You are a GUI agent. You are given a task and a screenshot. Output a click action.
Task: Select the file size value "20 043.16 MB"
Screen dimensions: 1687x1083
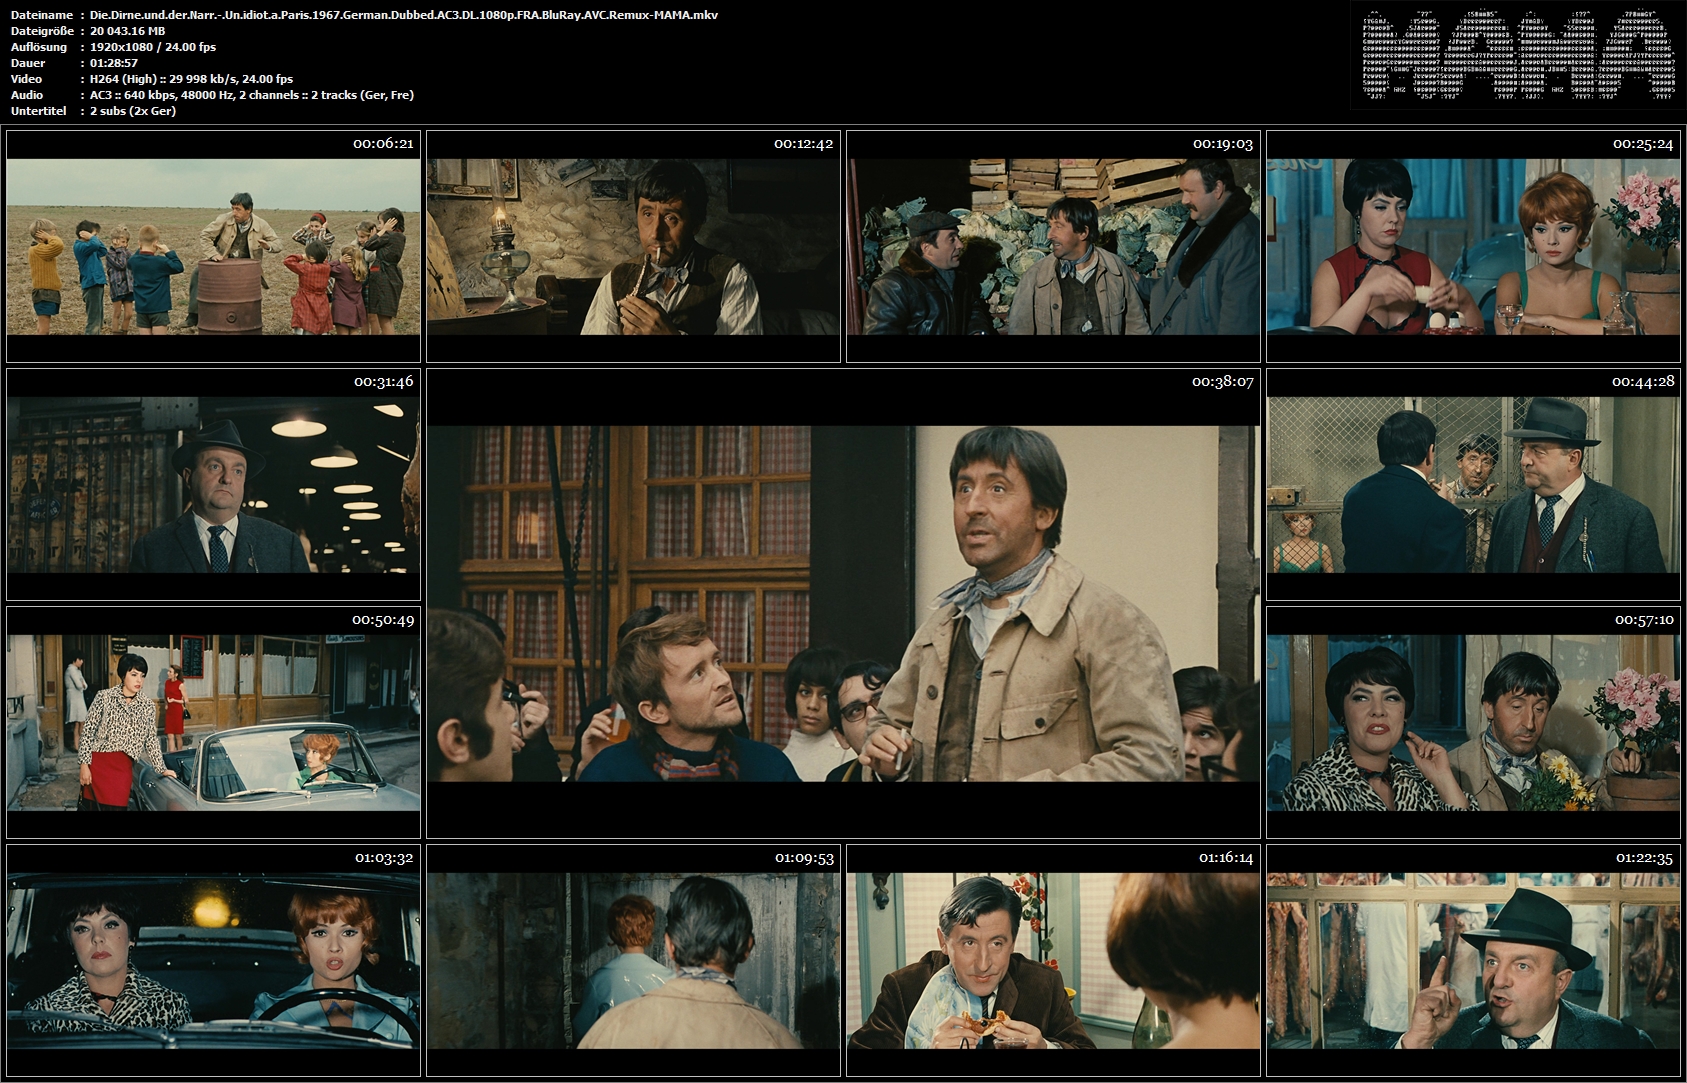127,31
